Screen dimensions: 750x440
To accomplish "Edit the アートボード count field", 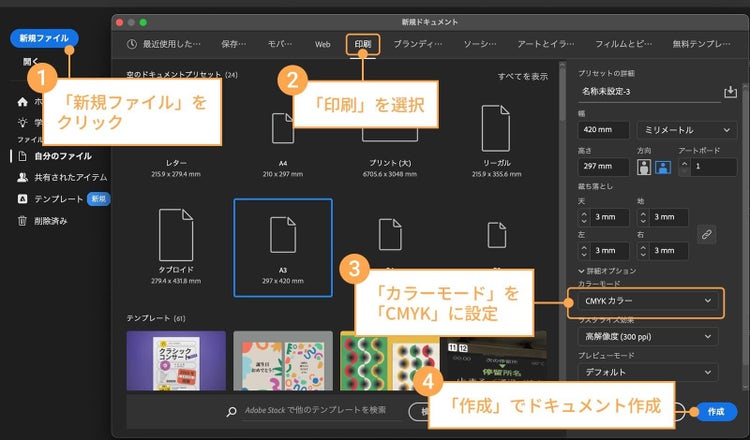I will (x=714, y=167).
